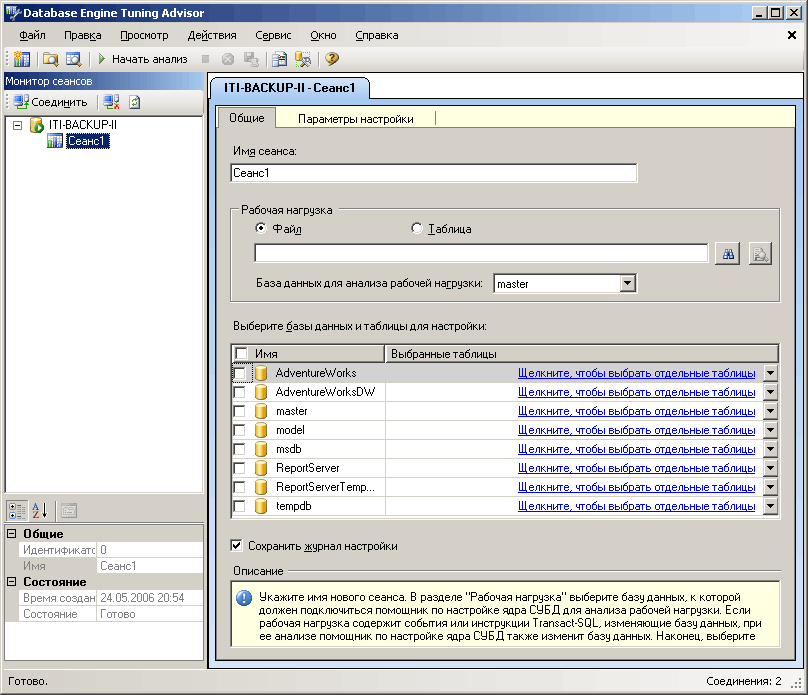This screenshot has width=808, height=695.
Task: Click the categorized view icon in properties
Action: 17,510
